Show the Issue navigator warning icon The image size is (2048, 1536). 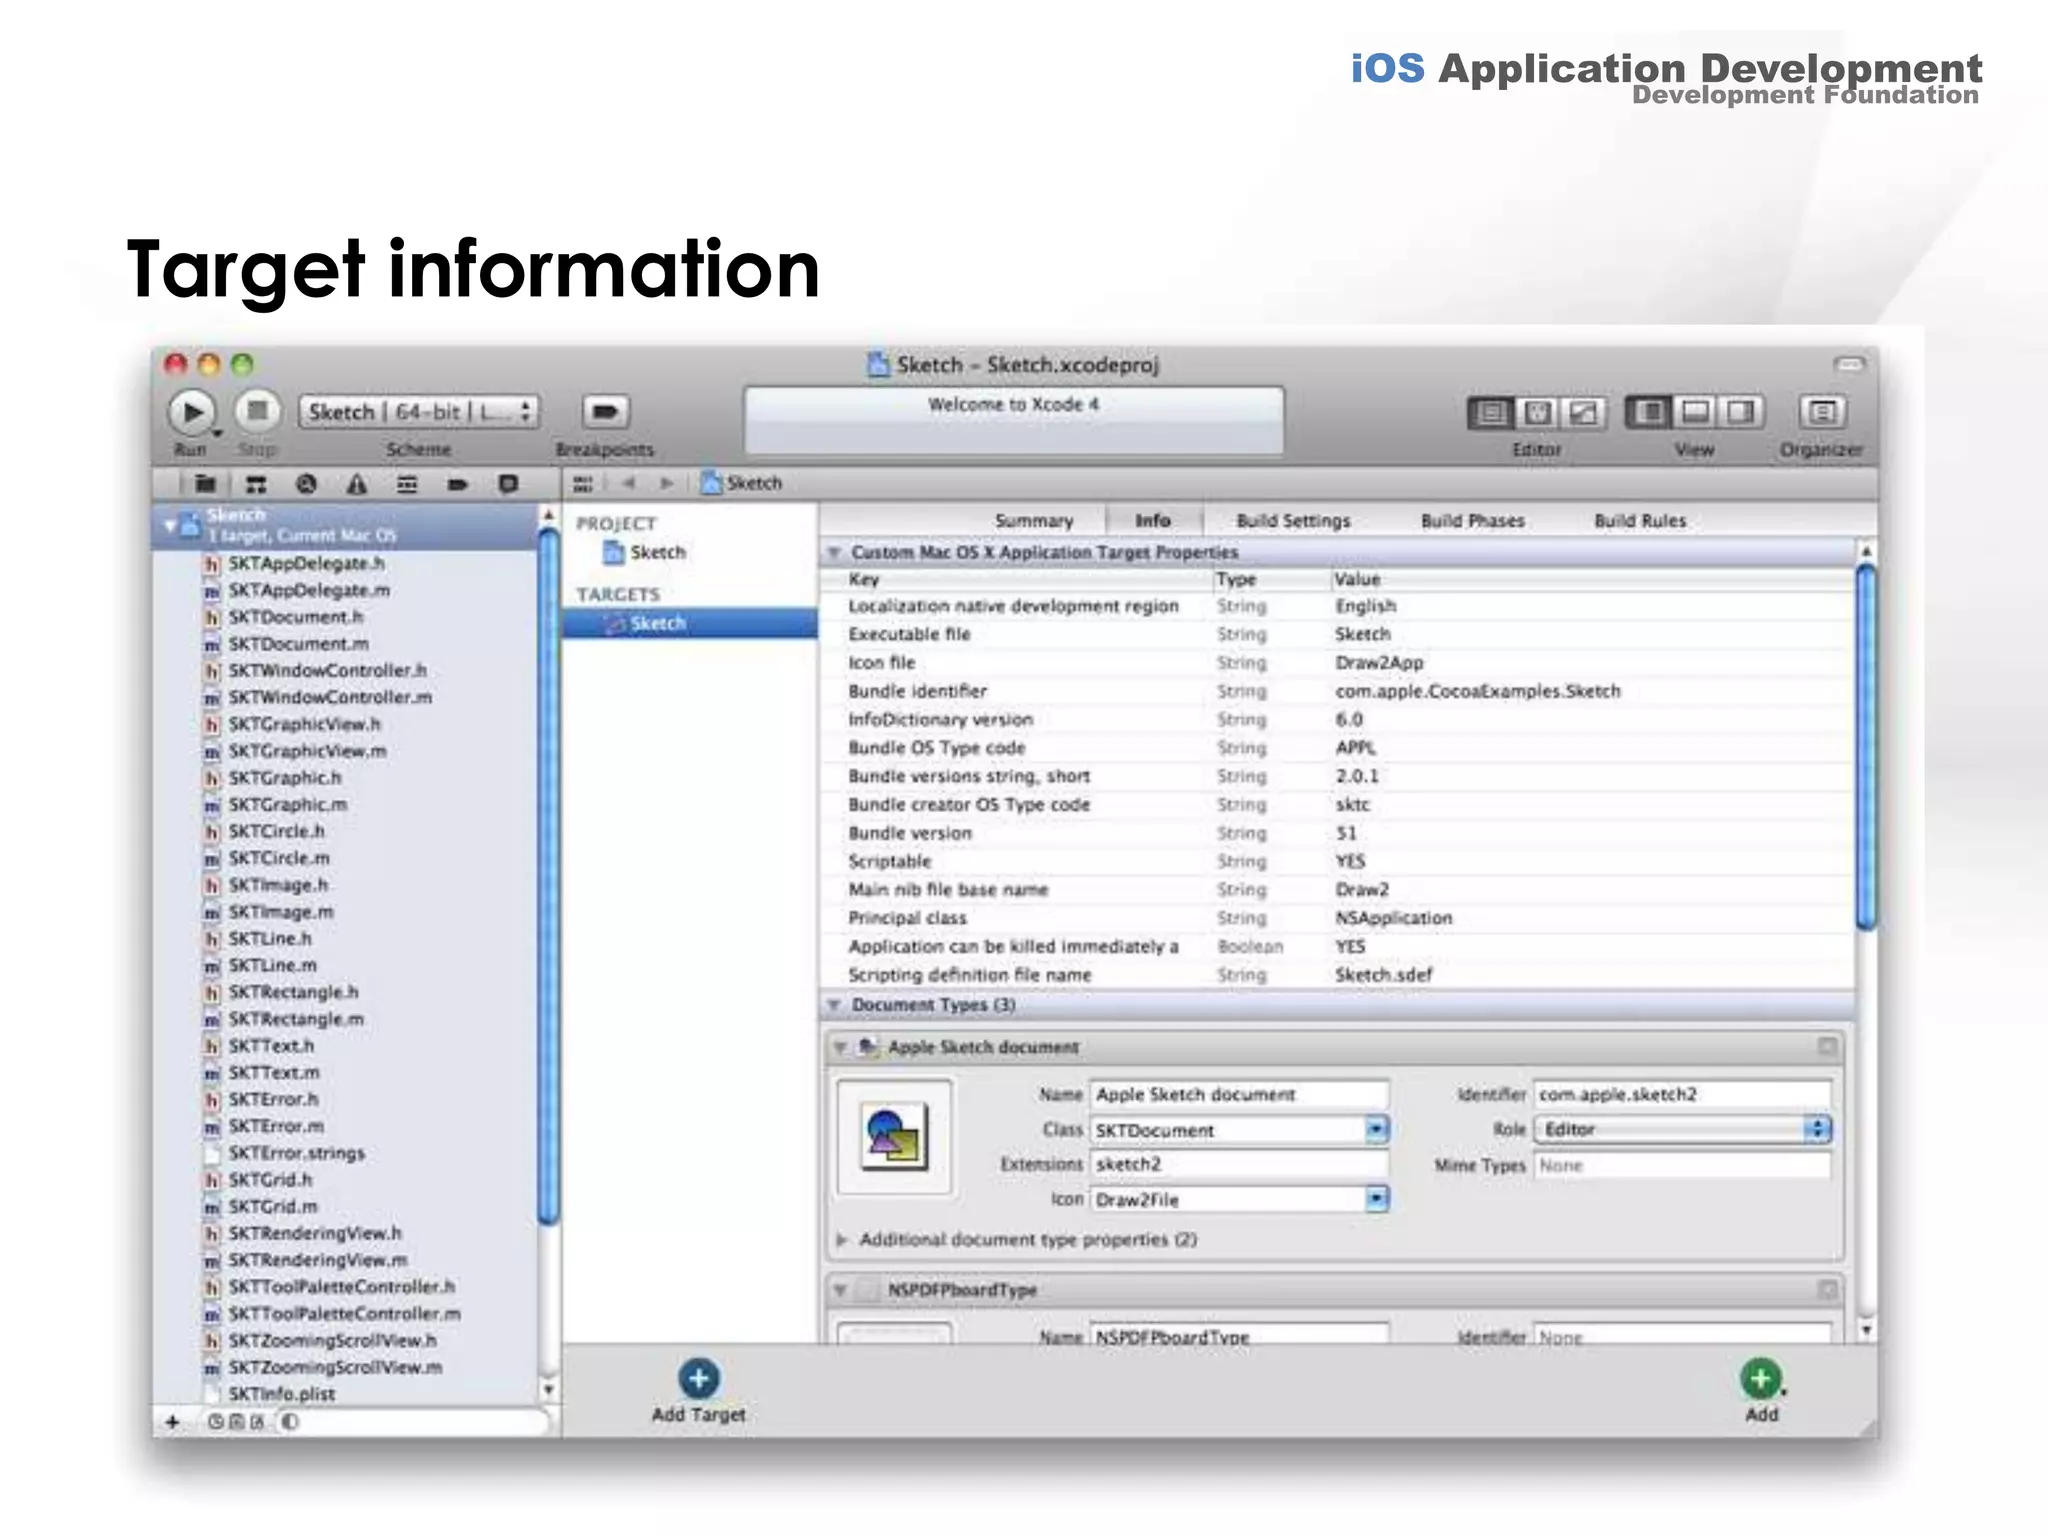click(x=356, y=484)
